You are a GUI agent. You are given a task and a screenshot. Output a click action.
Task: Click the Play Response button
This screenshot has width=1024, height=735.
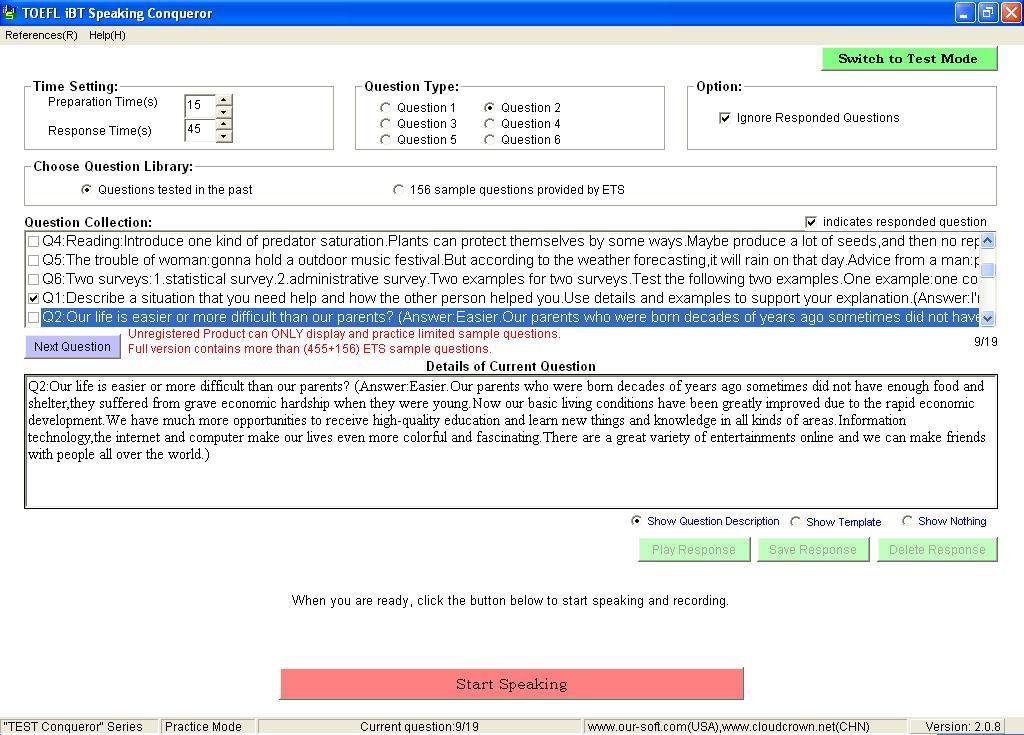[x=694, y=549]
